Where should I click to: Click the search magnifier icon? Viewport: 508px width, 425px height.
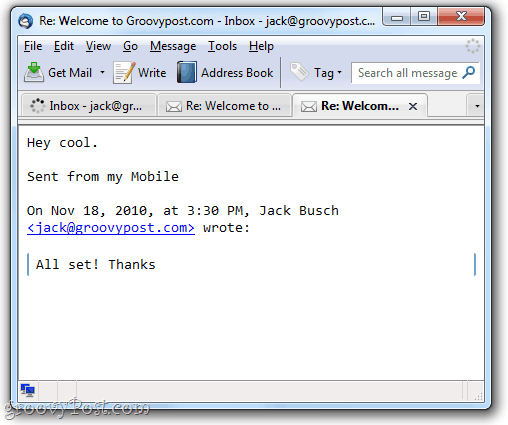point(469,72)
